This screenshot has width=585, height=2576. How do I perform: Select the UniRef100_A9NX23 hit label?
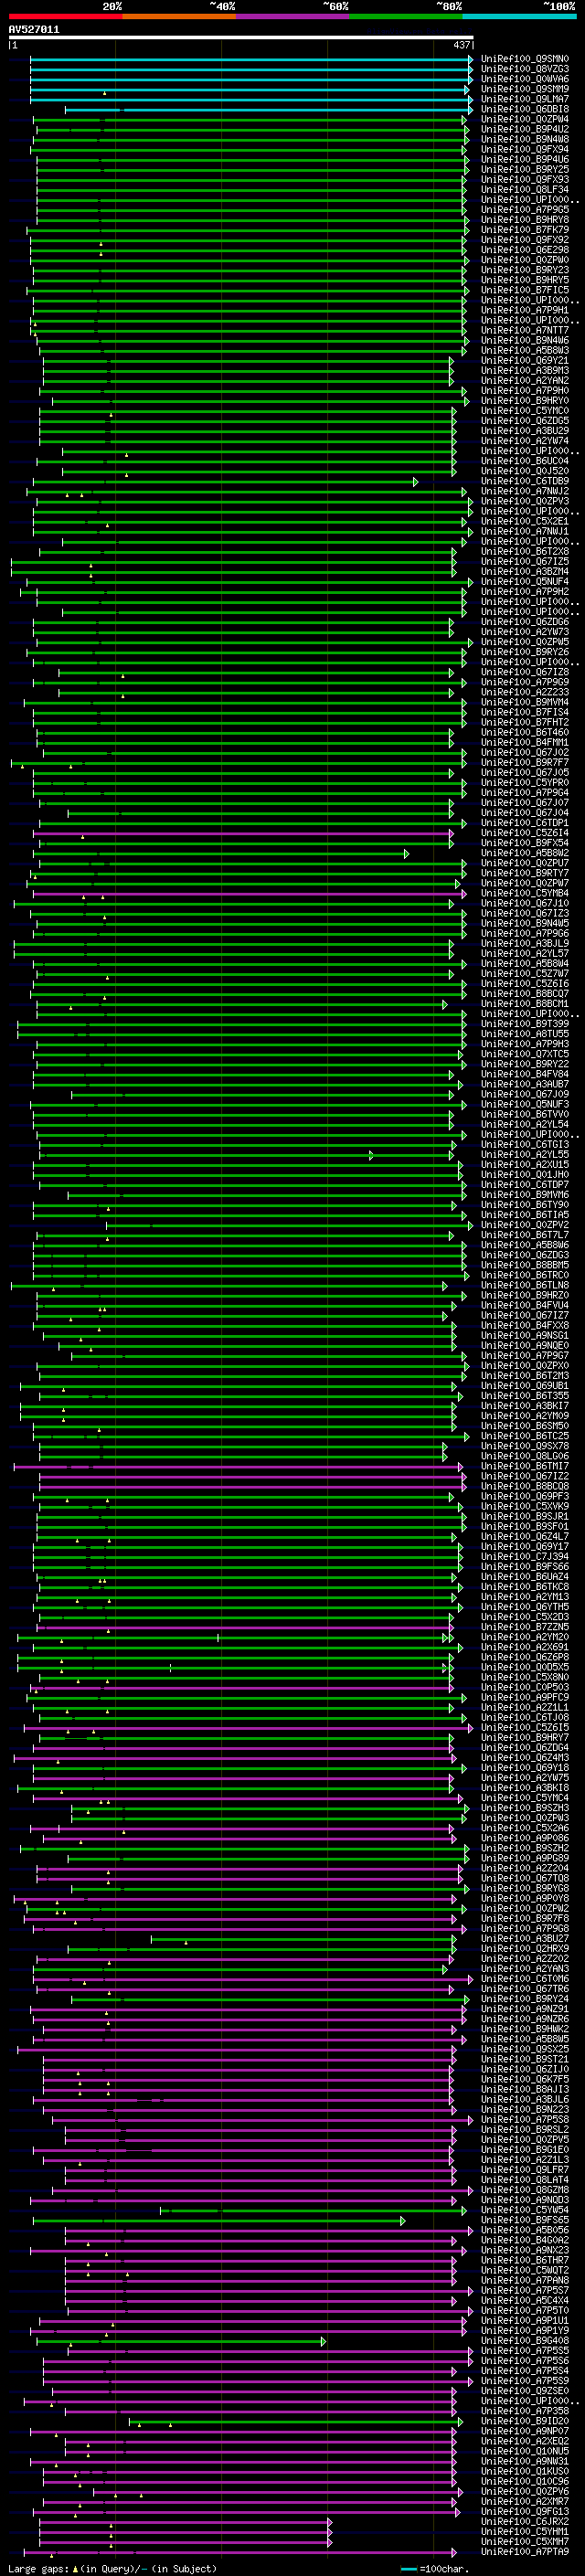click(x=525, y=2250)
